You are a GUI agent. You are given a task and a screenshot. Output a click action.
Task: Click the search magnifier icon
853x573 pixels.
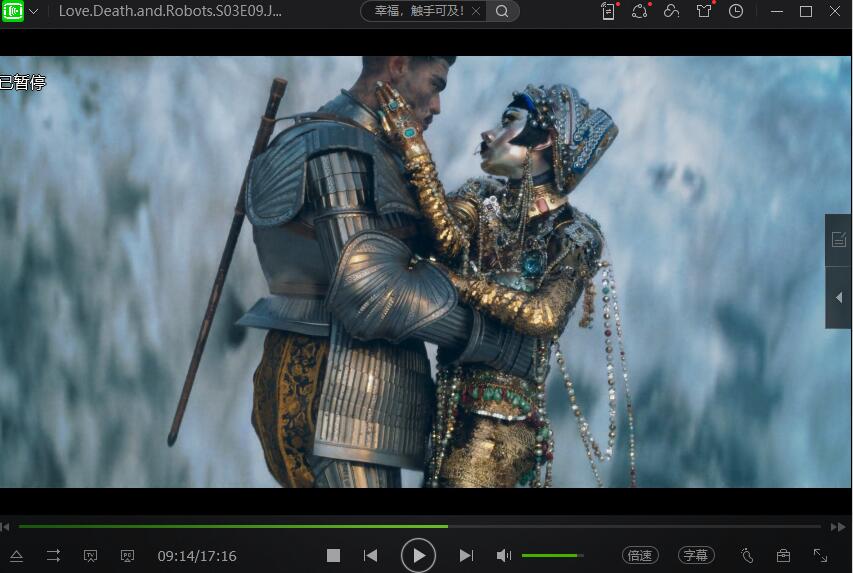coord(502,11)
